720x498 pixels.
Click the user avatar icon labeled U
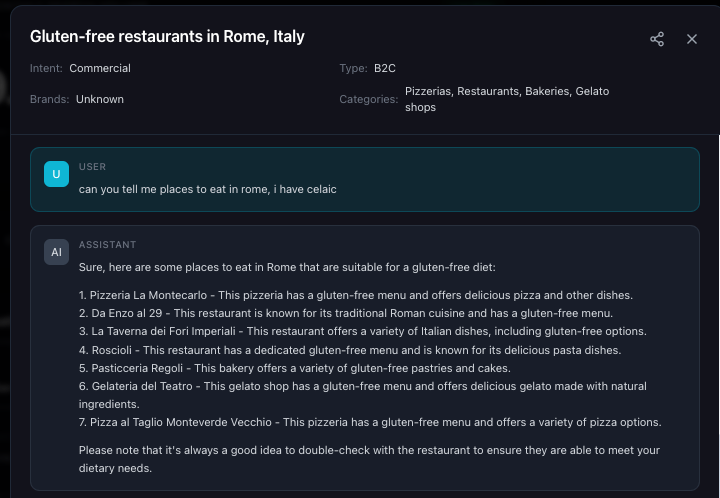click(56, 174)
